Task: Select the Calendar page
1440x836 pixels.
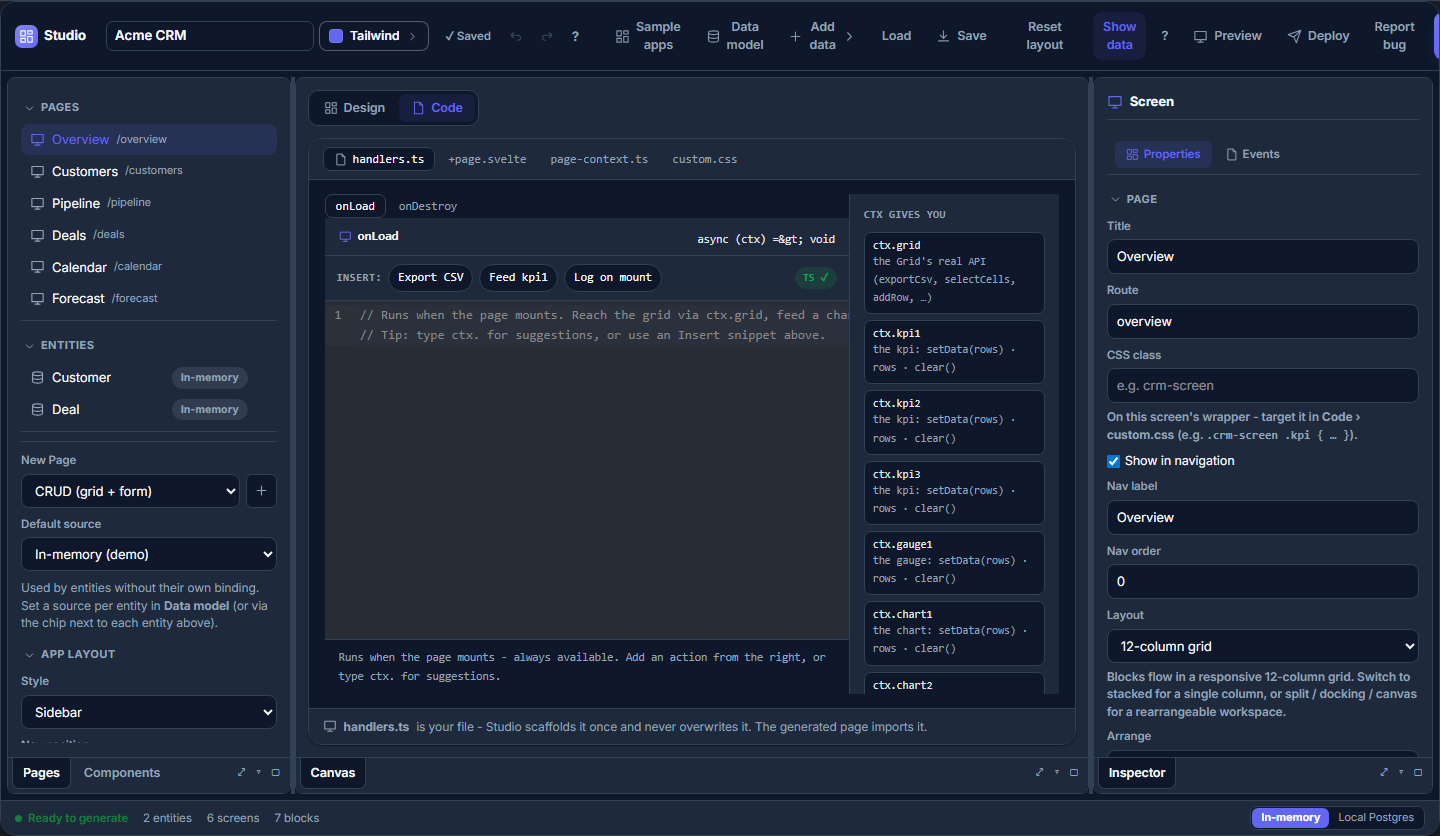Action: (149, 267)
